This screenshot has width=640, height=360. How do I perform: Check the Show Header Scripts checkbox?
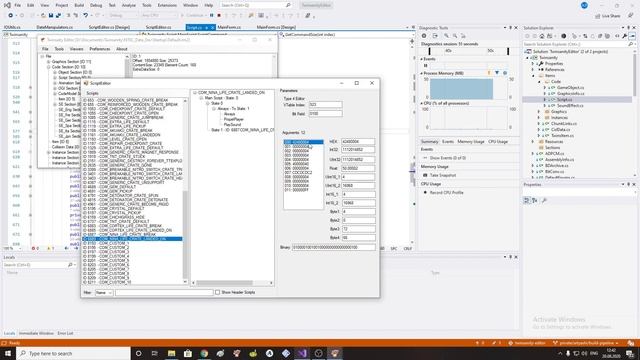click(218, 292)
